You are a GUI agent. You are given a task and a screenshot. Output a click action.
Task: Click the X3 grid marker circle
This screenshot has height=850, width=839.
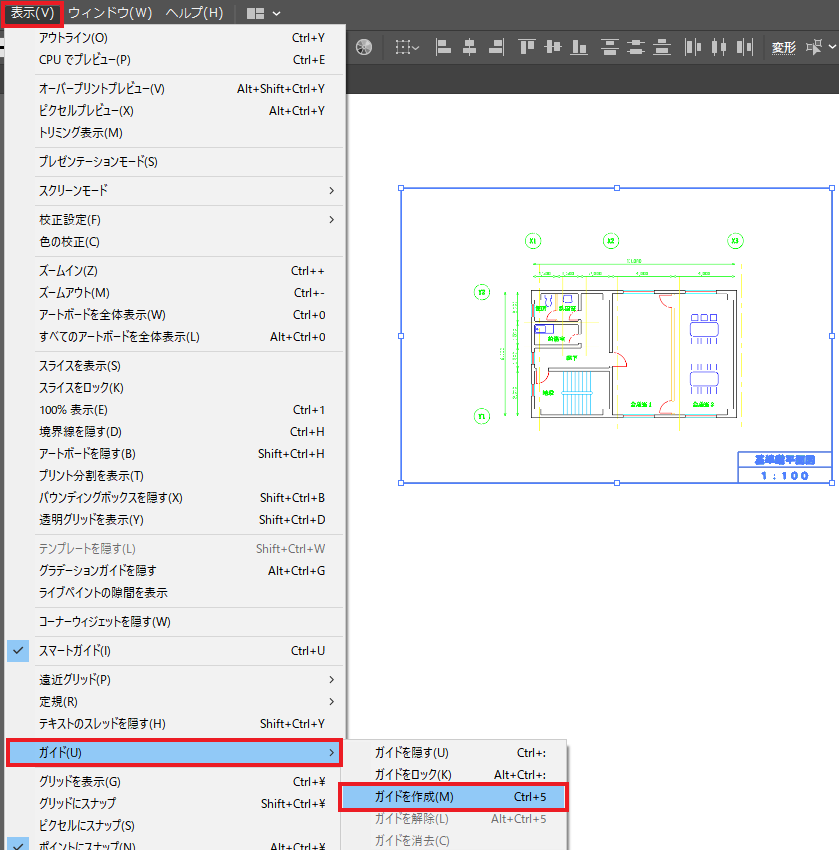coord(735,241)
